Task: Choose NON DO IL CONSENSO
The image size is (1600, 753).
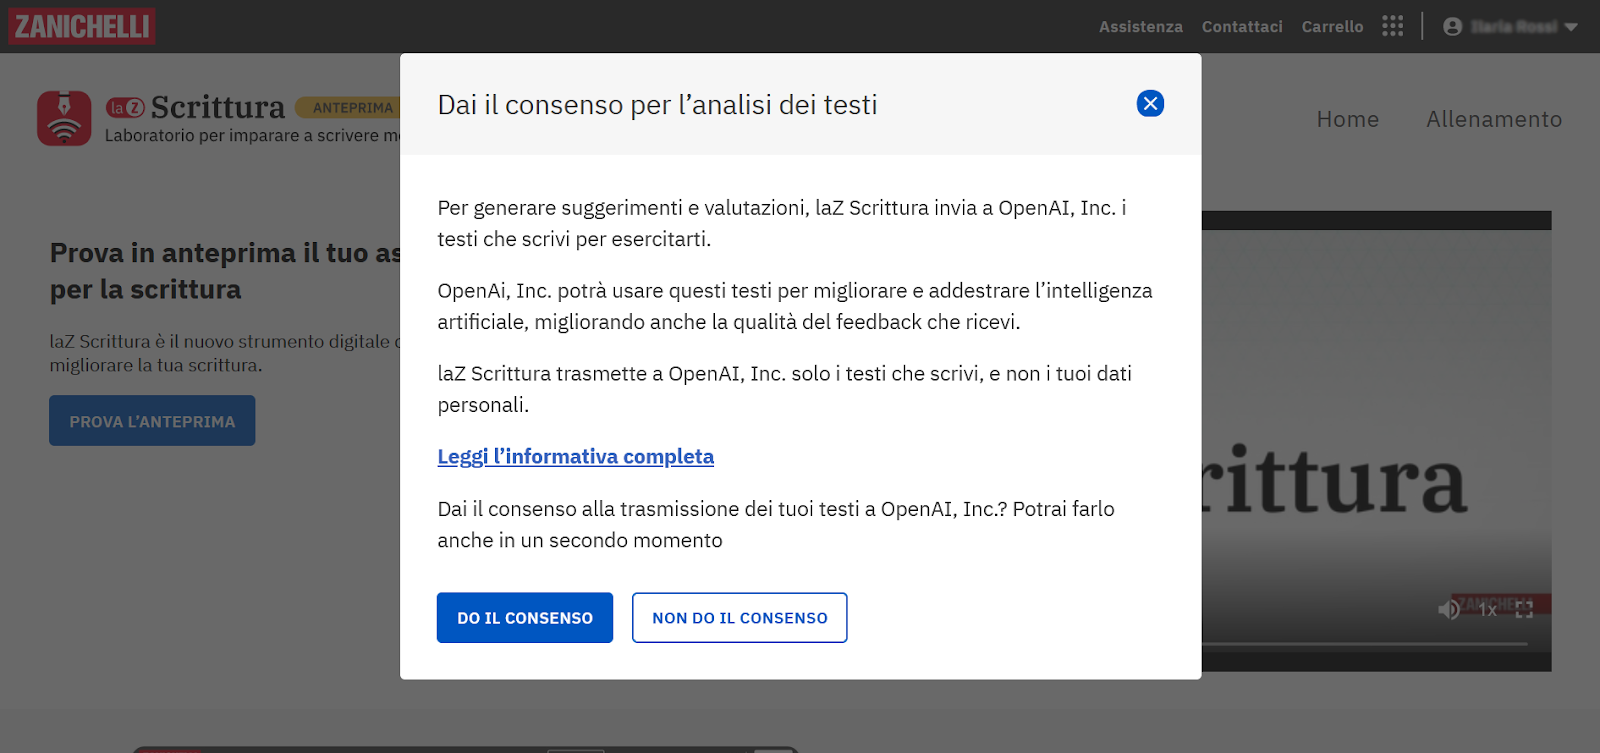Action: pyautogui.click(x=740, y=618)
